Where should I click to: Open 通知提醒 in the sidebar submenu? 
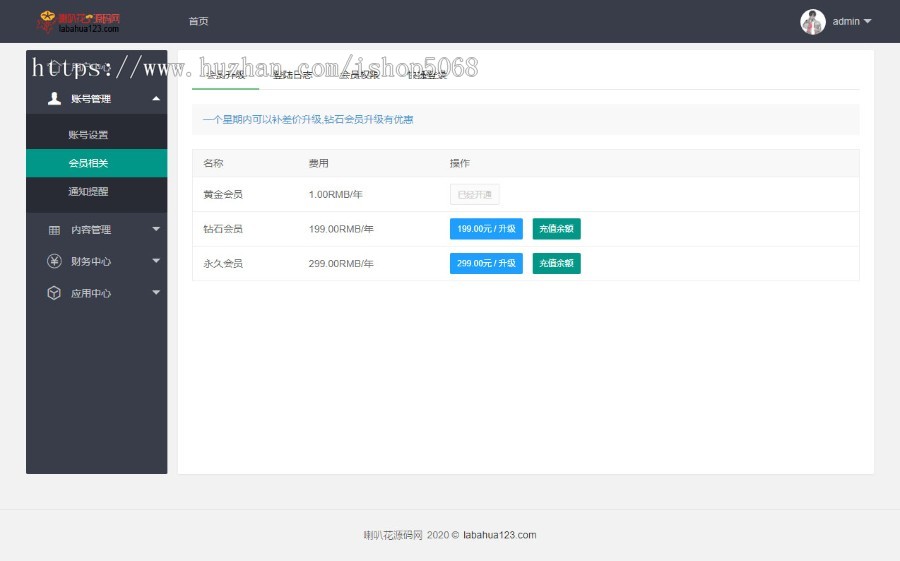[88, 192]
